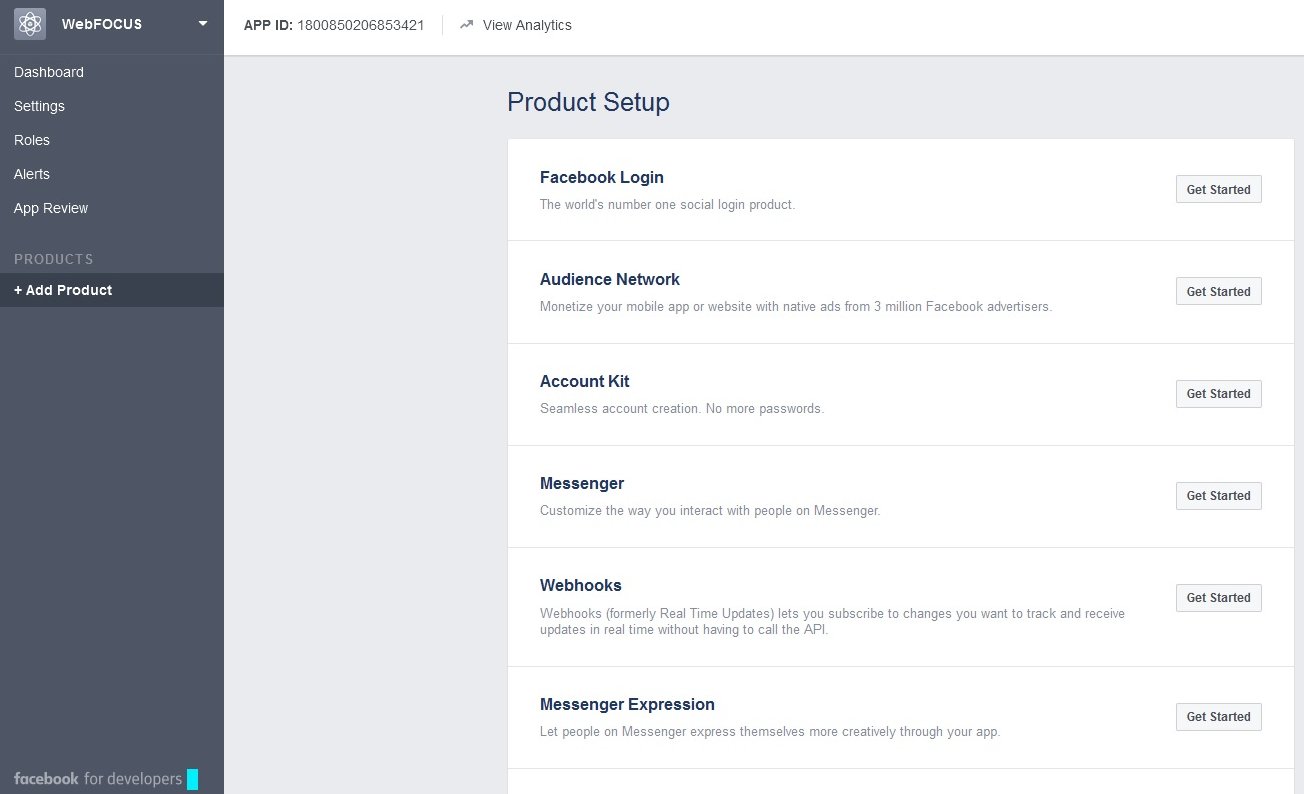This screenshot has height=794, width=1304.
Task: Click 'Customize the way you interact' Messenger description
Action: coord(710,510)
